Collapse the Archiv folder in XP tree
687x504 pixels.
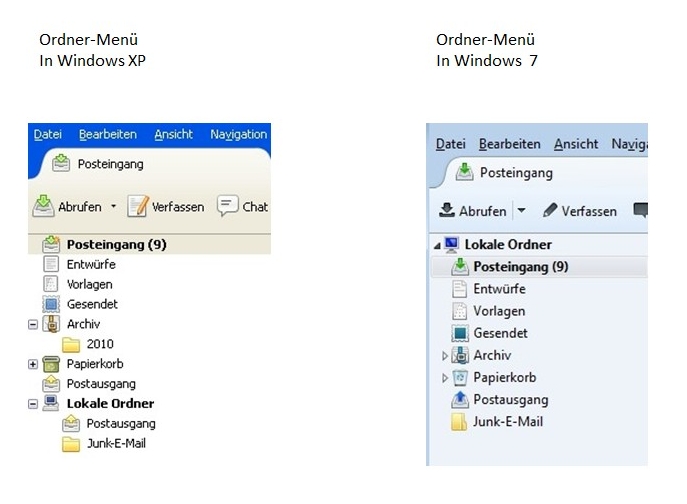[x=33, y=324]
